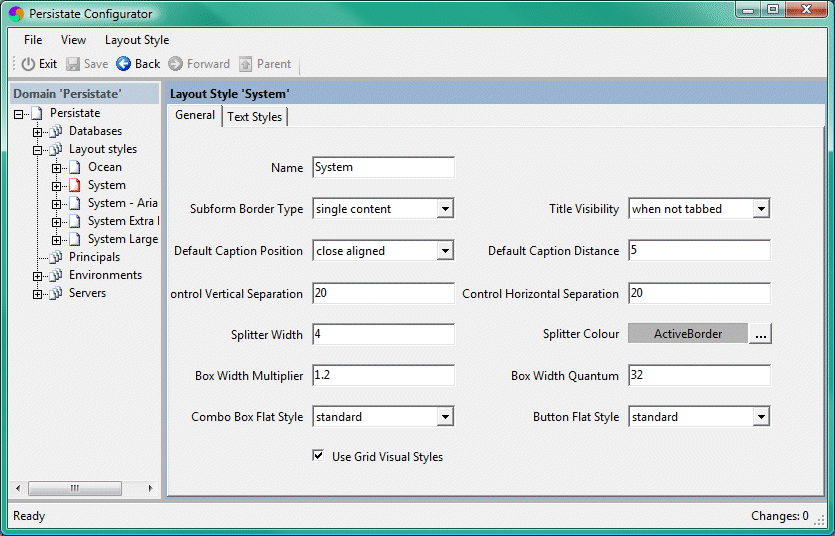Click the Name input field
Image resolution: width=835 pixels, height=536 pixels.
383,167
